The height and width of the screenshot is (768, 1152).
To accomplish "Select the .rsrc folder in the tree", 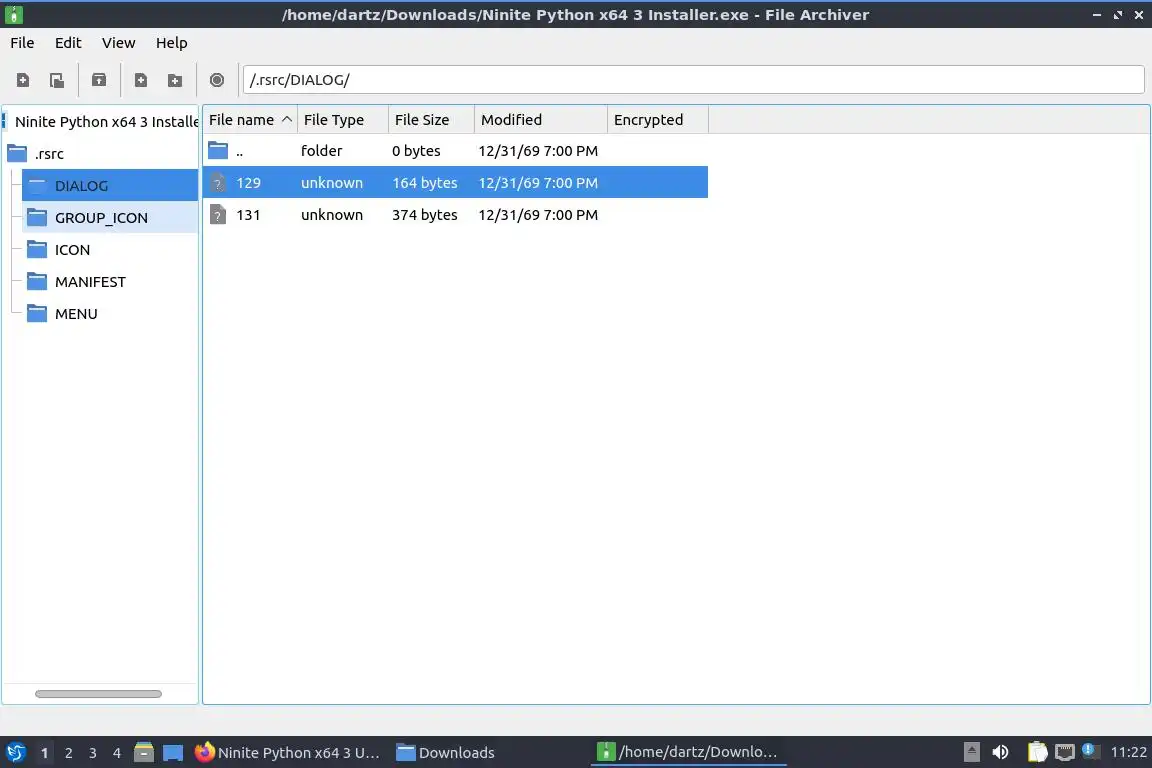I will [48, 154].
